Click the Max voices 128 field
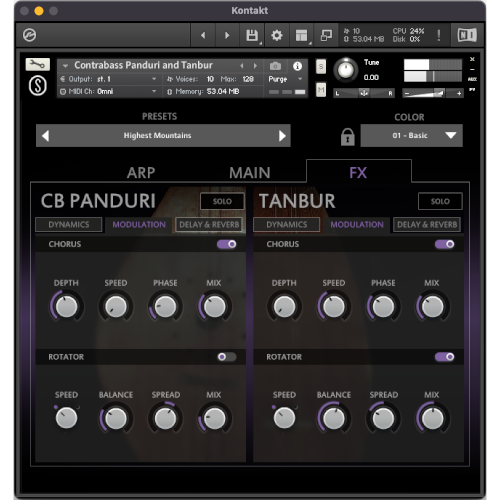500x500 pixels. (248, 79)
